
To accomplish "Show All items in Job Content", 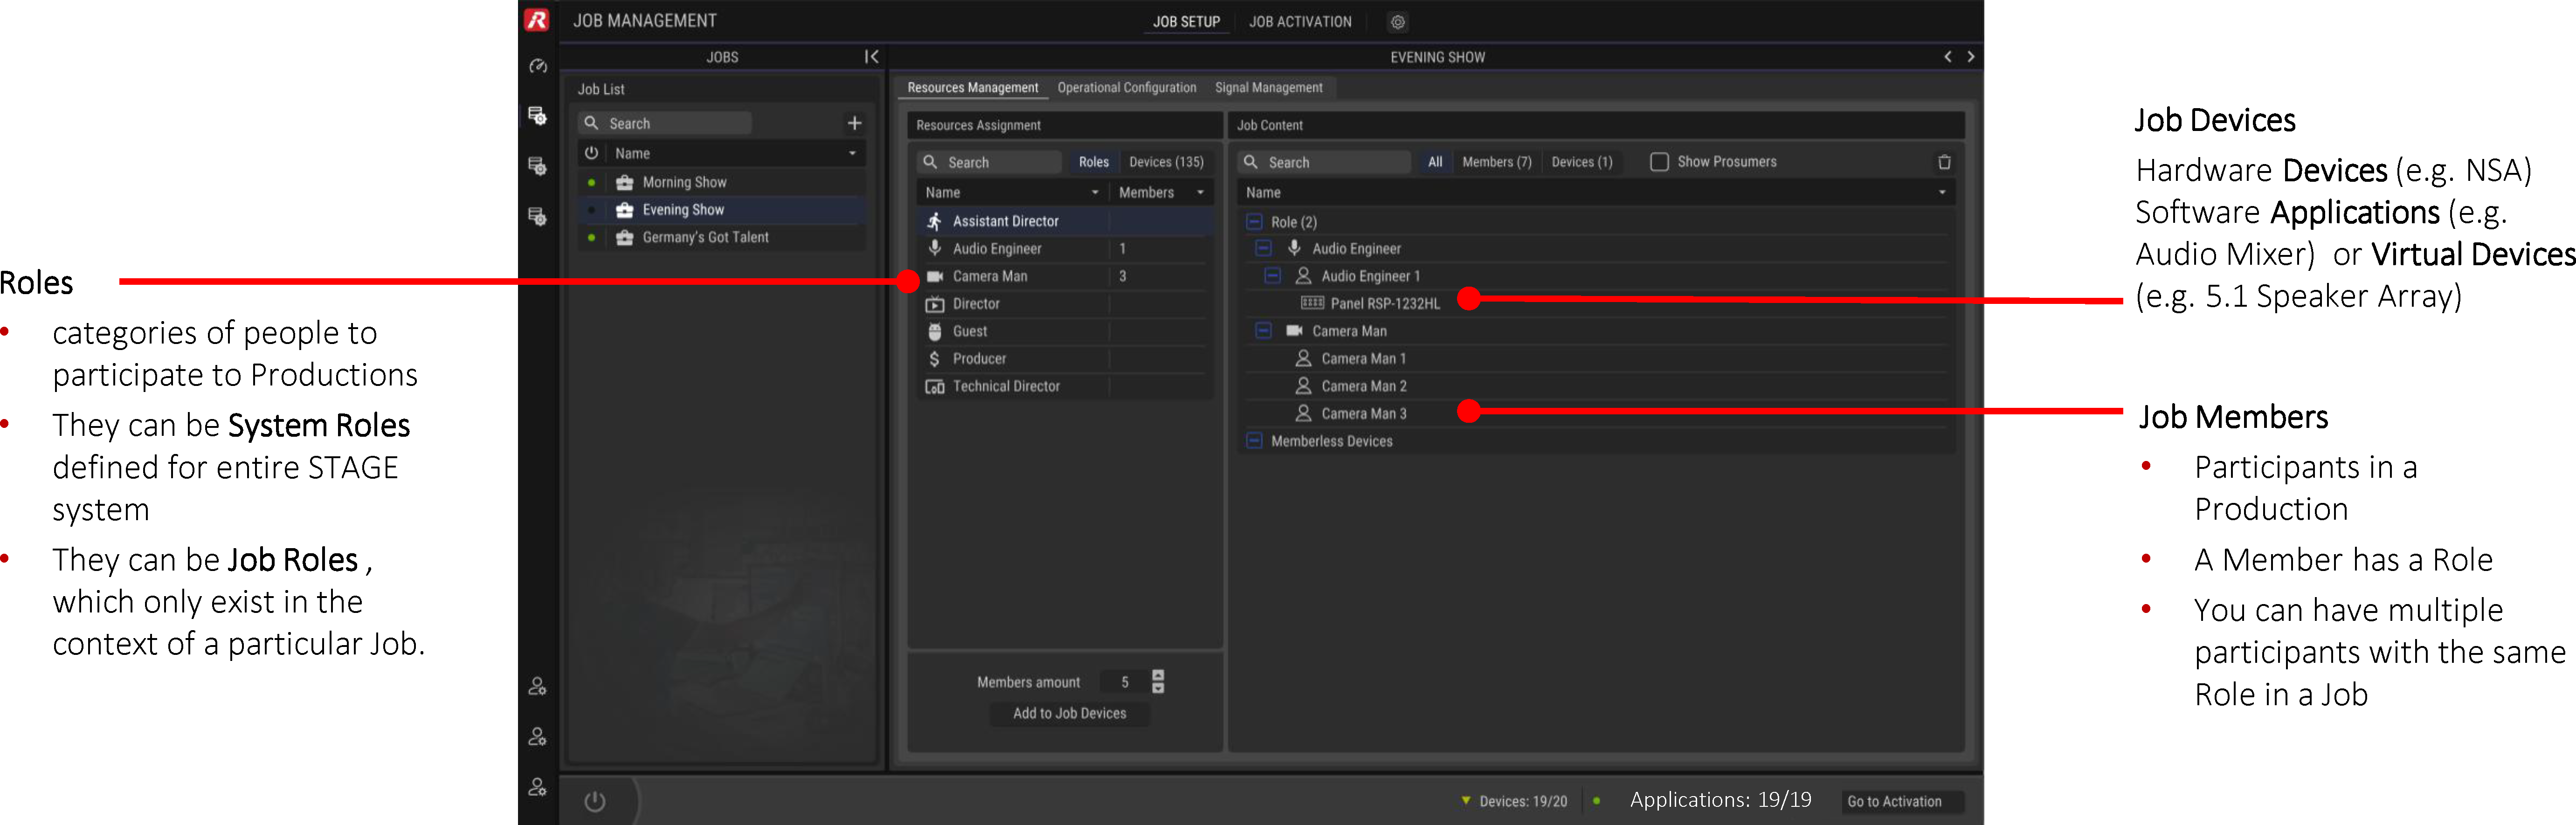I will (x=1435, y=162).
